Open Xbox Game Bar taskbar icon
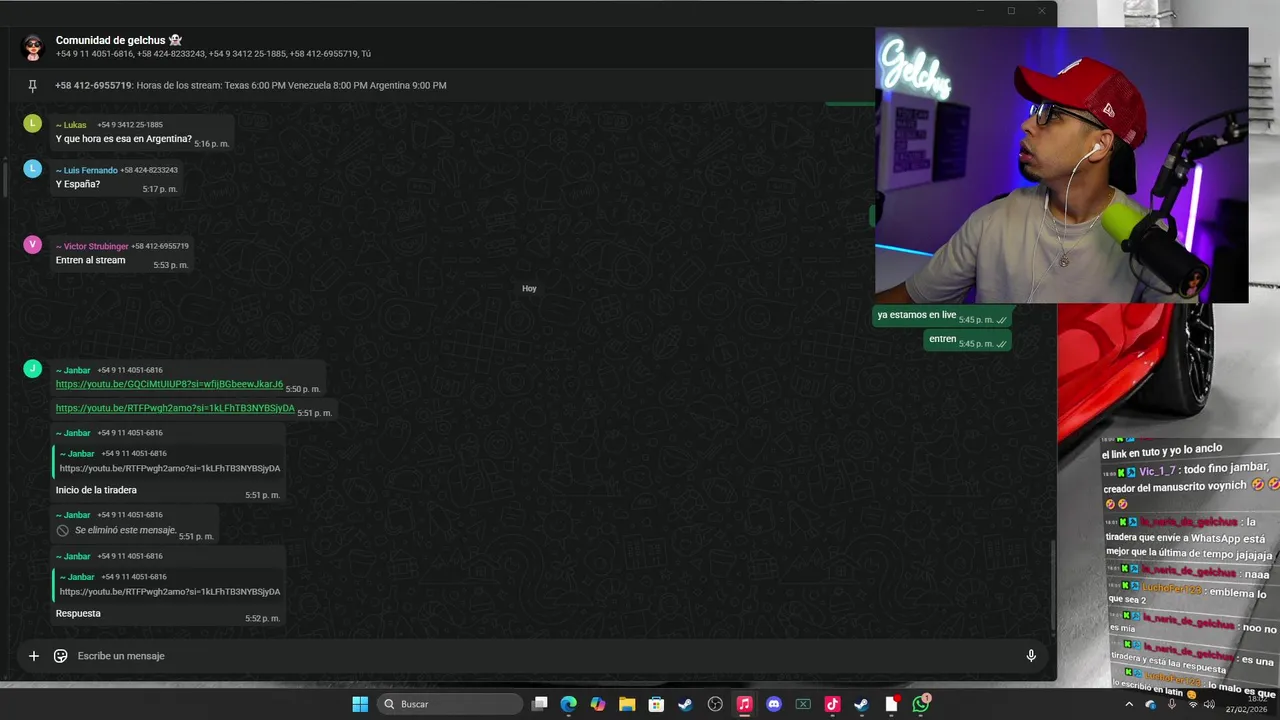 pyautogui.click(x=803, y=704)
